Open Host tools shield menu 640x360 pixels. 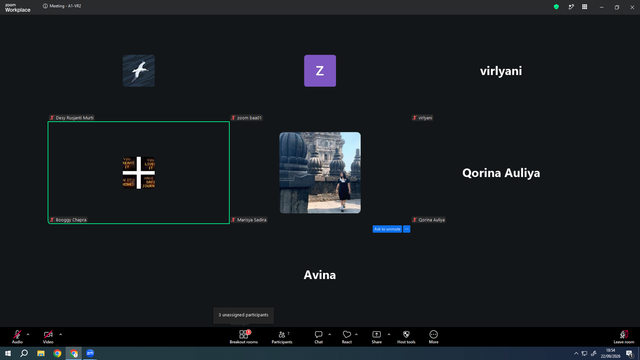point(406,337)
